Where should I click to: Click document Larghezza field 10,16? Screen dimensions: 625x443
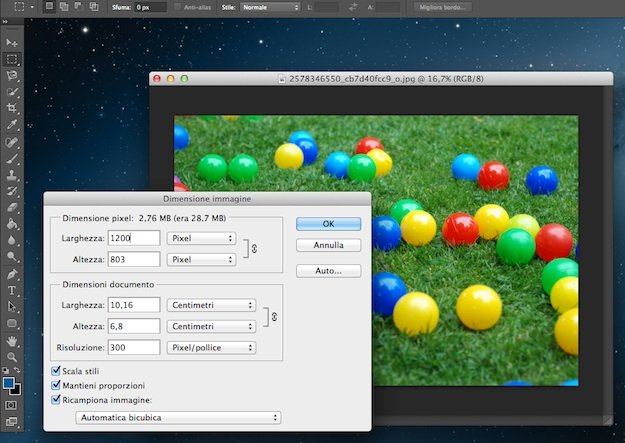[x=134, y=305]
